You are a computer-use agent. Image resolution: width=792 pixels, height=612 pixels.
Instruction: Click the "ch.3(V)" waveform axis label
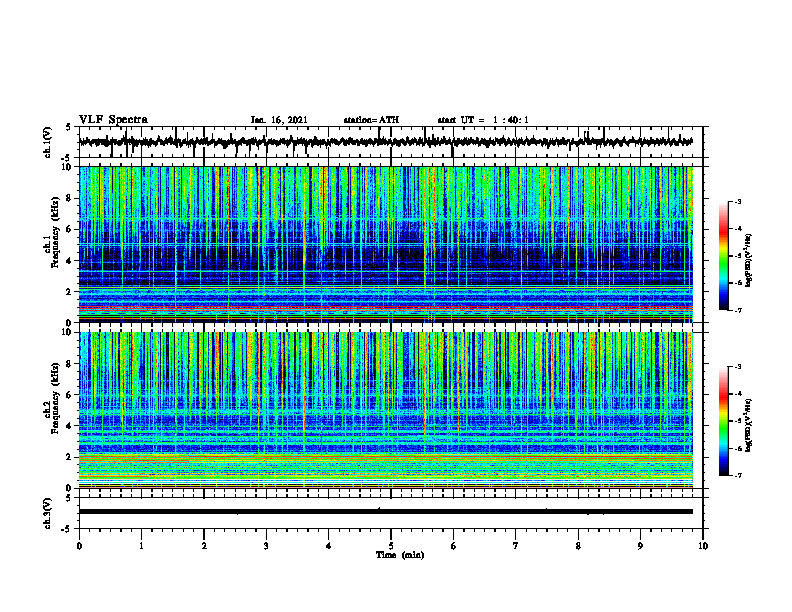(x=47, y=513)
